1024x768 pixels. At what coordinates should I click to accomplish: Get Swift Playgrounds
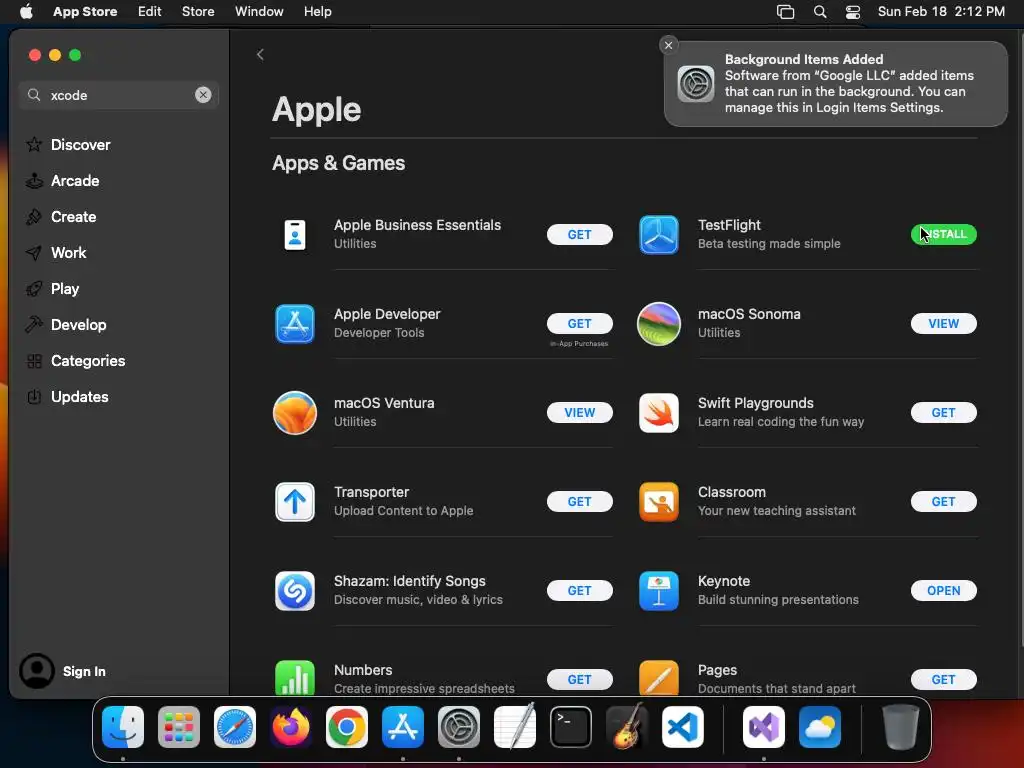943,413
